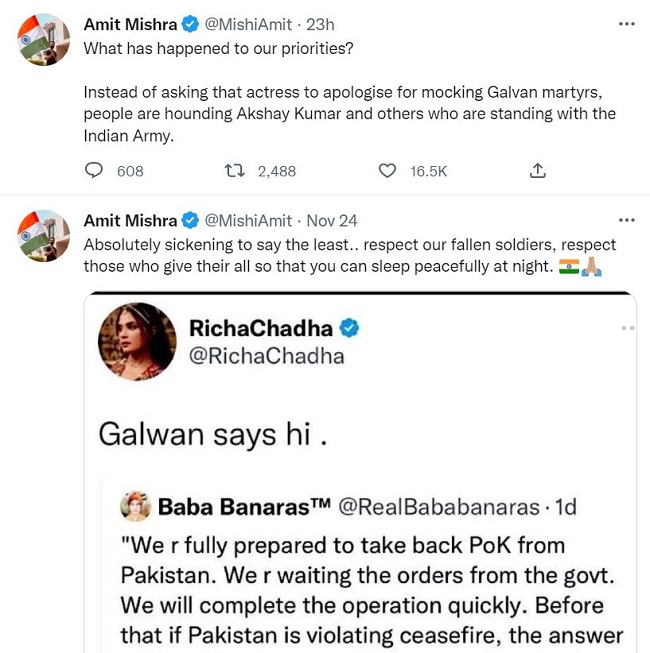Image resolution: width=650 pixels, height=653 pixels.
Task: Open the 23h timestamp link
Action: 320,24
